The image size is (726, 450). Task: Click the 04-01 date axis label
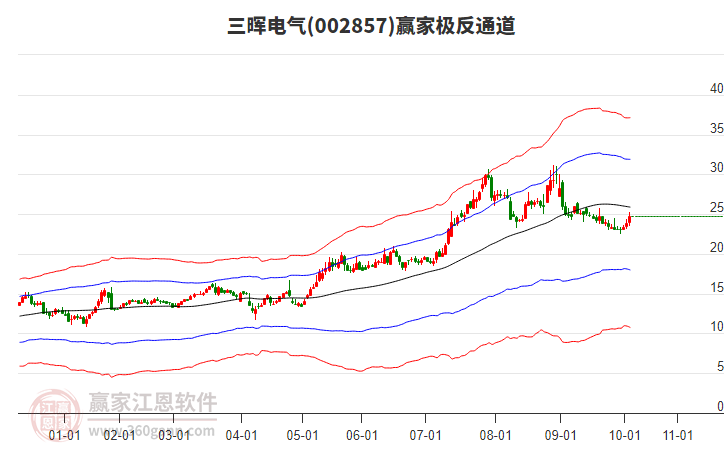241,435
